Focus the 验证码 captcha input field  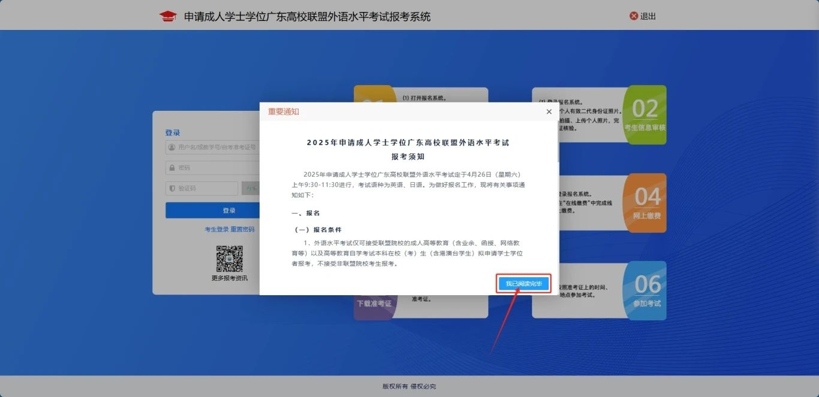pos(202,189)
